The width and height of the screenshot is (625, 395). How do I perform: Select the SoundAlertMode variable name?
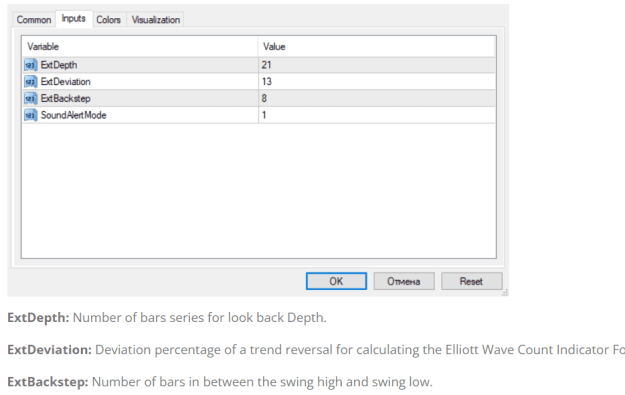(x=74, y=115)
